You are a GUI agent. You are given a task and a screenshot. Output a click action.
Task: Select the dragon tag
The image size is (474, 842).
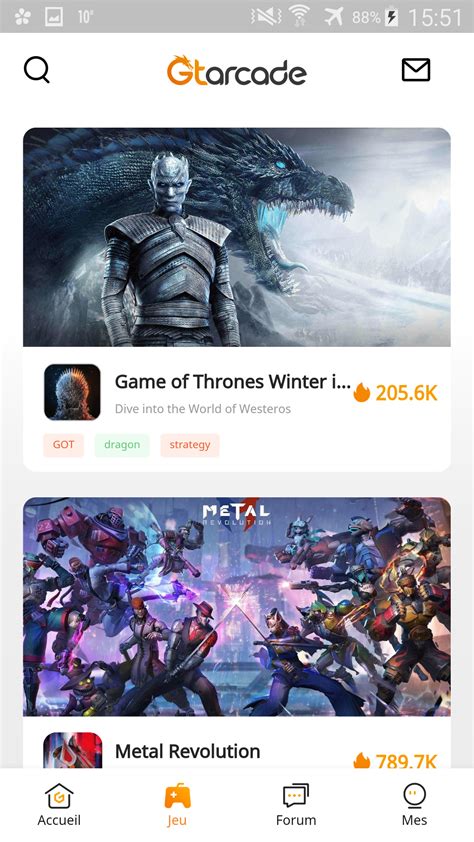tap(122, 445)
